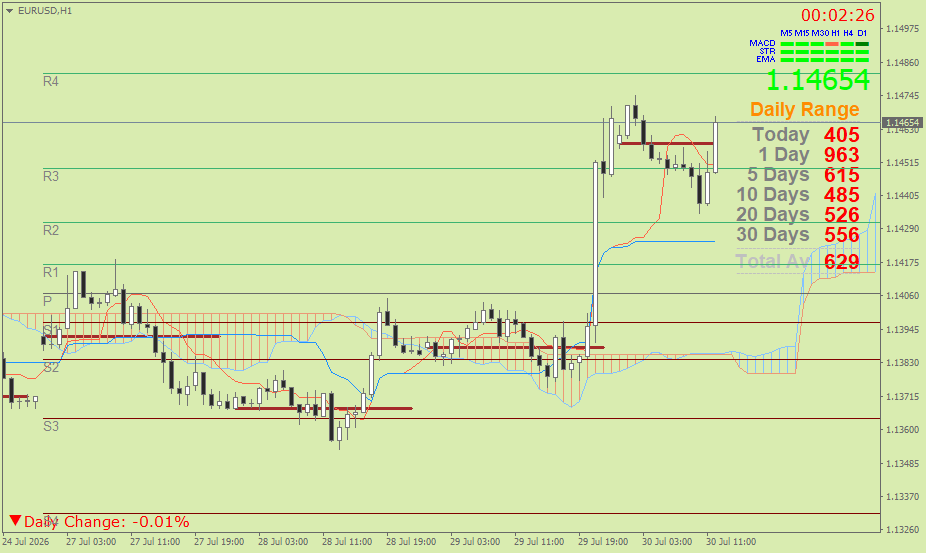Click the 10 Days range label
Image resolution: width=926 pixels, height=553 pixels.
coord(772,194)
